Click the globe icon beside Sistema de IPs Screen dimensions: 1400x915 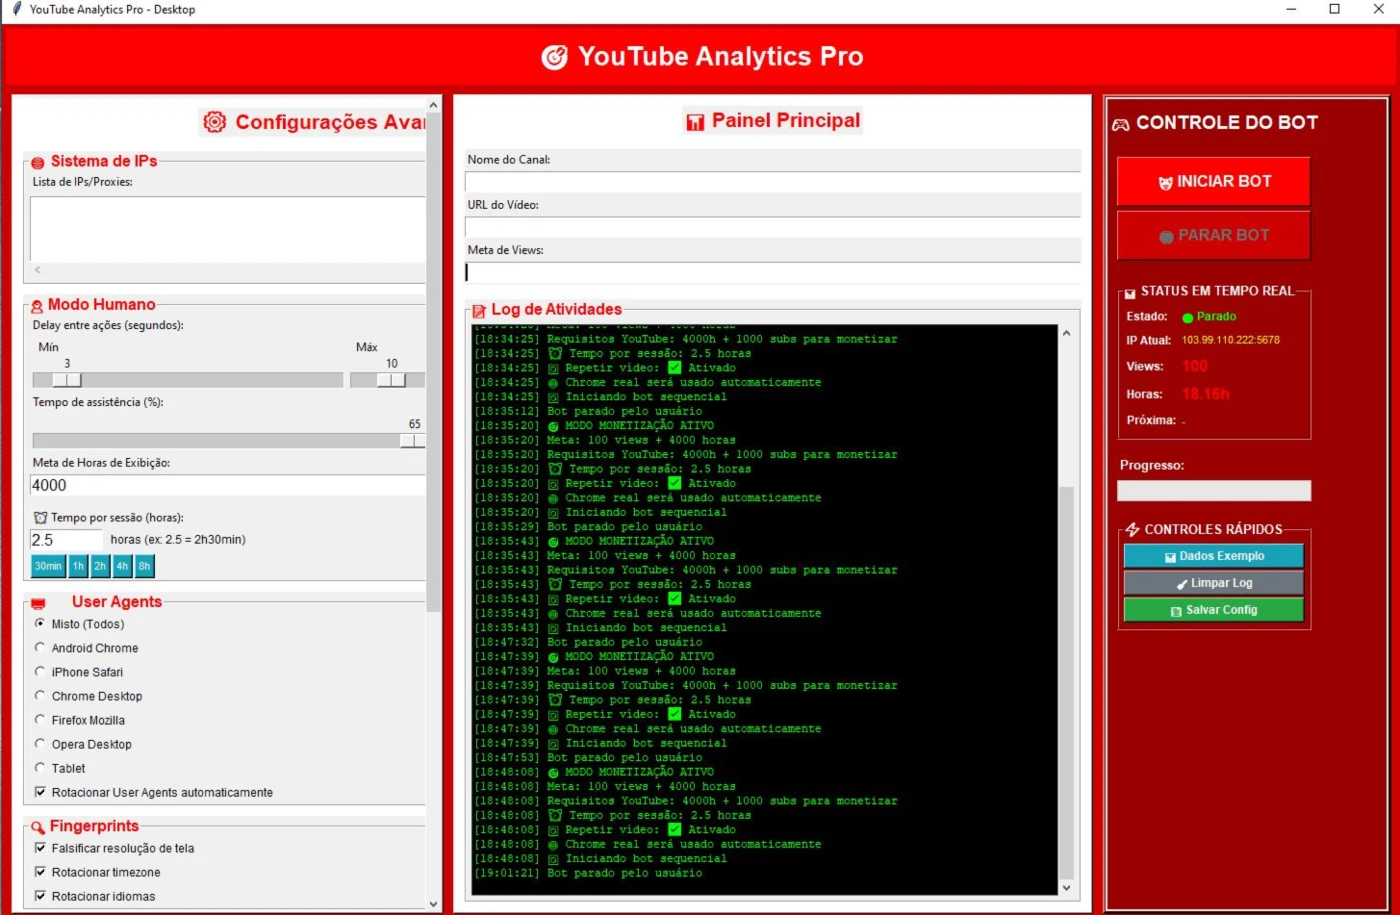pos(38,162)
